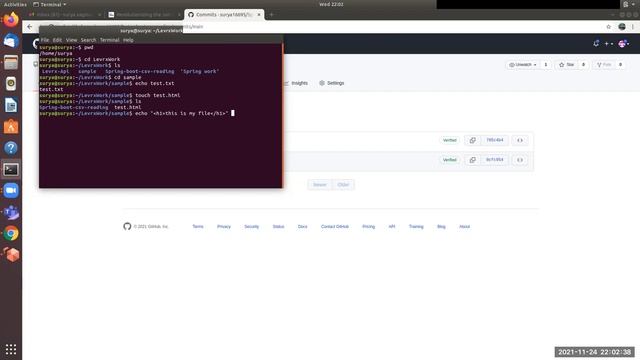The image size is (640, 360).
Task: Click the second Verified badge
Action: [449, 160]
